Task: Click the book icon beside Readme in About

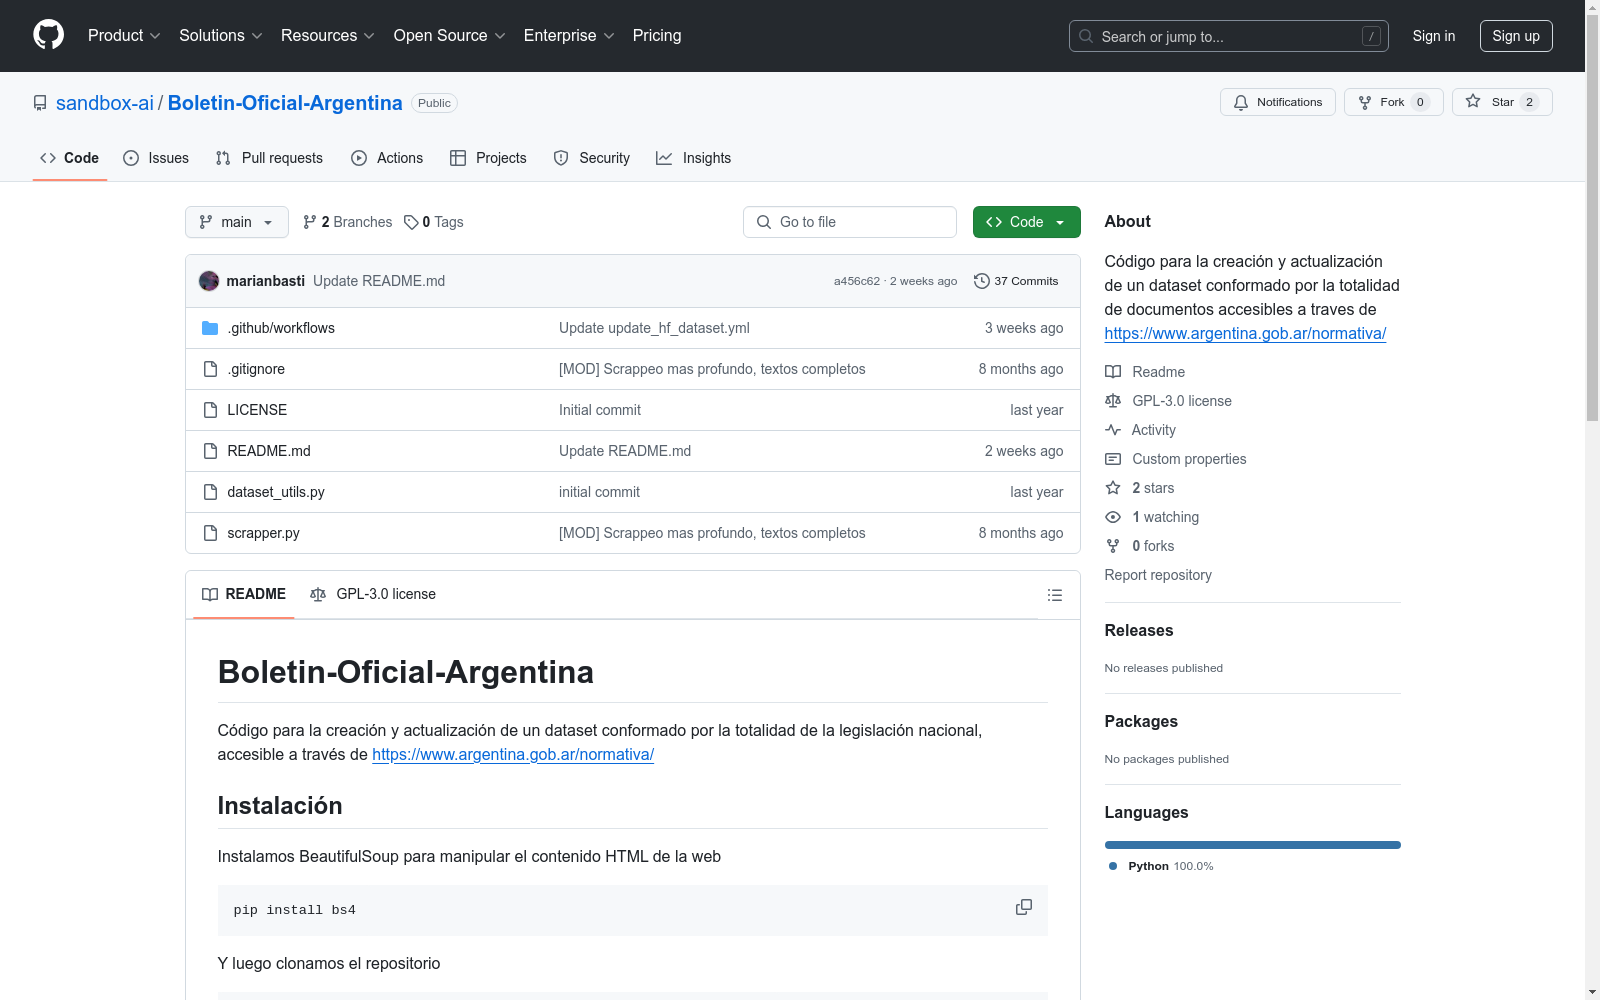Action: pos(1113,372)
